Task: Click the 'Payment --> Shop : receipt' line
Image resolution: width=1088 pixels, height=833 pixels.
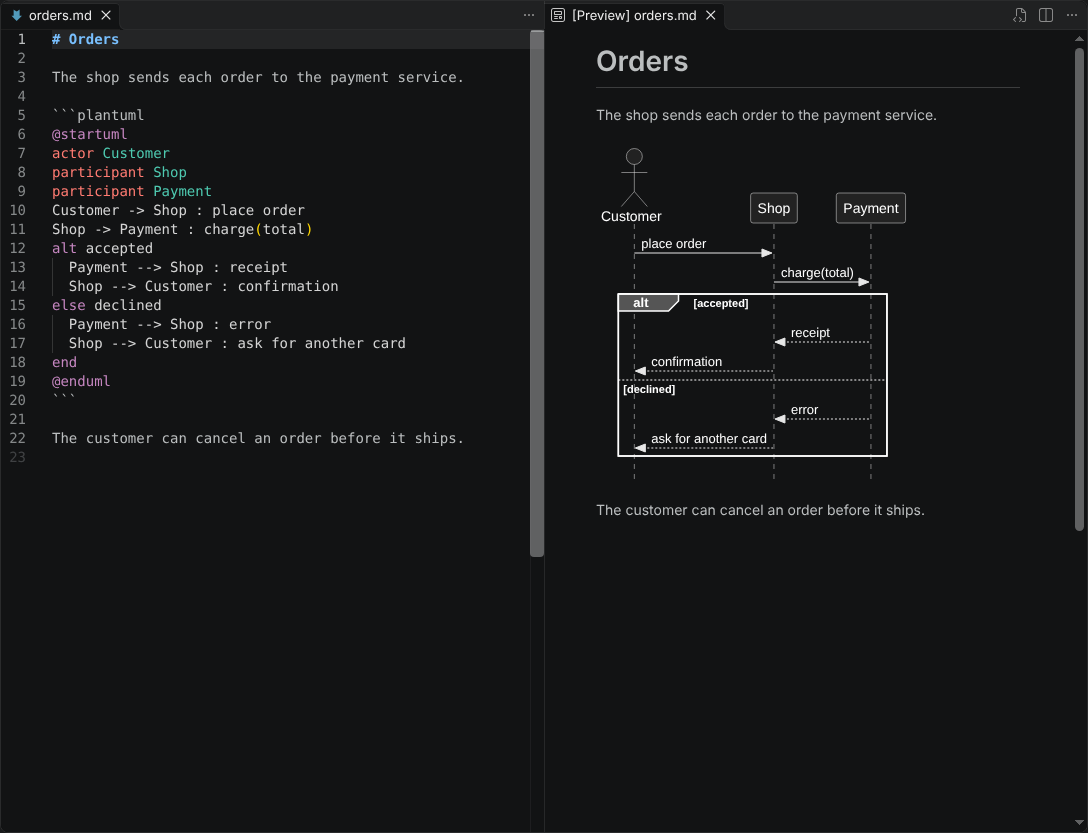Action: point(178,267)
